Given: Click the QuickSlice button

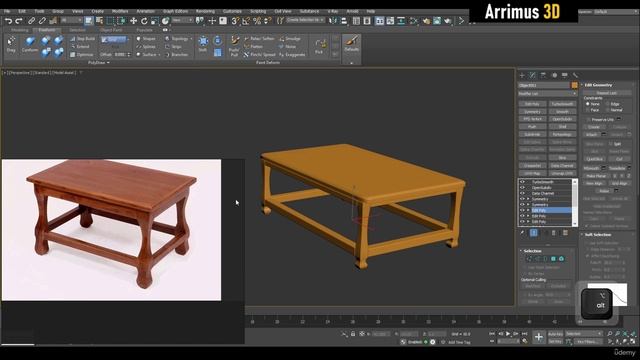Looking at the screenshot, I should (595, 159).
